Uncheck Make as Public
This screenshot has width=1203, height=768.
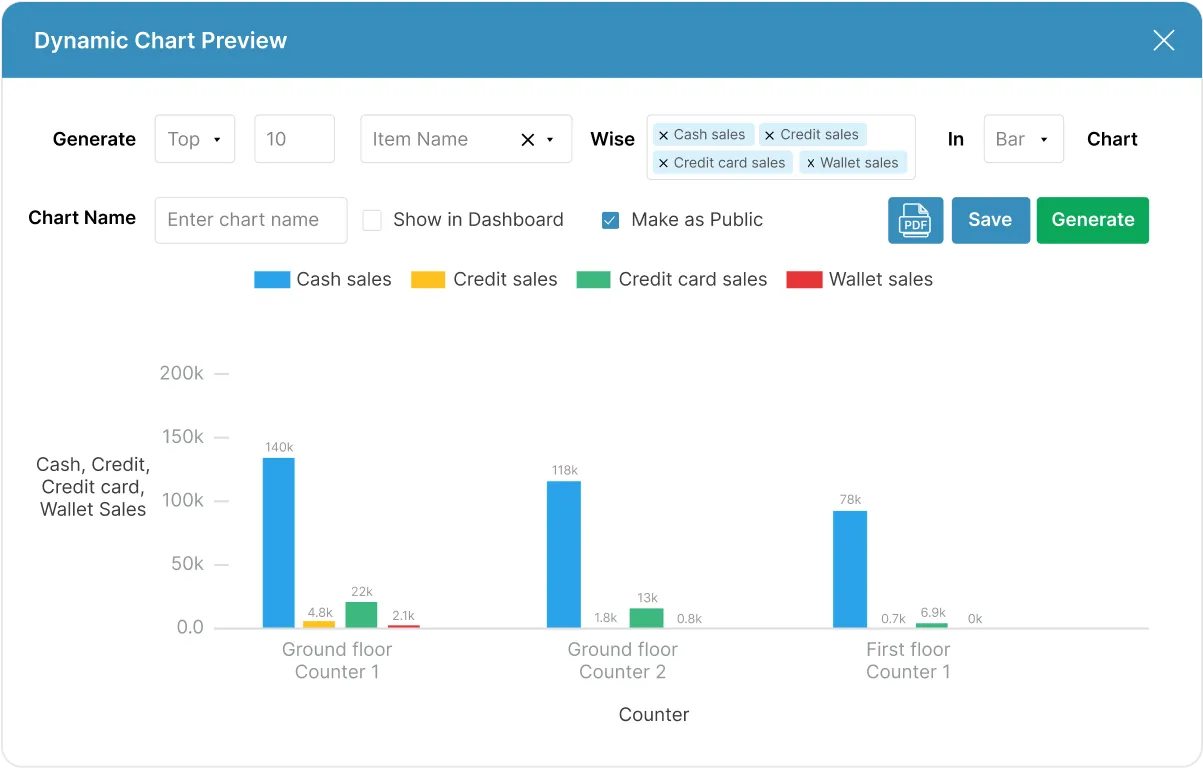click(x=610, y=219)
